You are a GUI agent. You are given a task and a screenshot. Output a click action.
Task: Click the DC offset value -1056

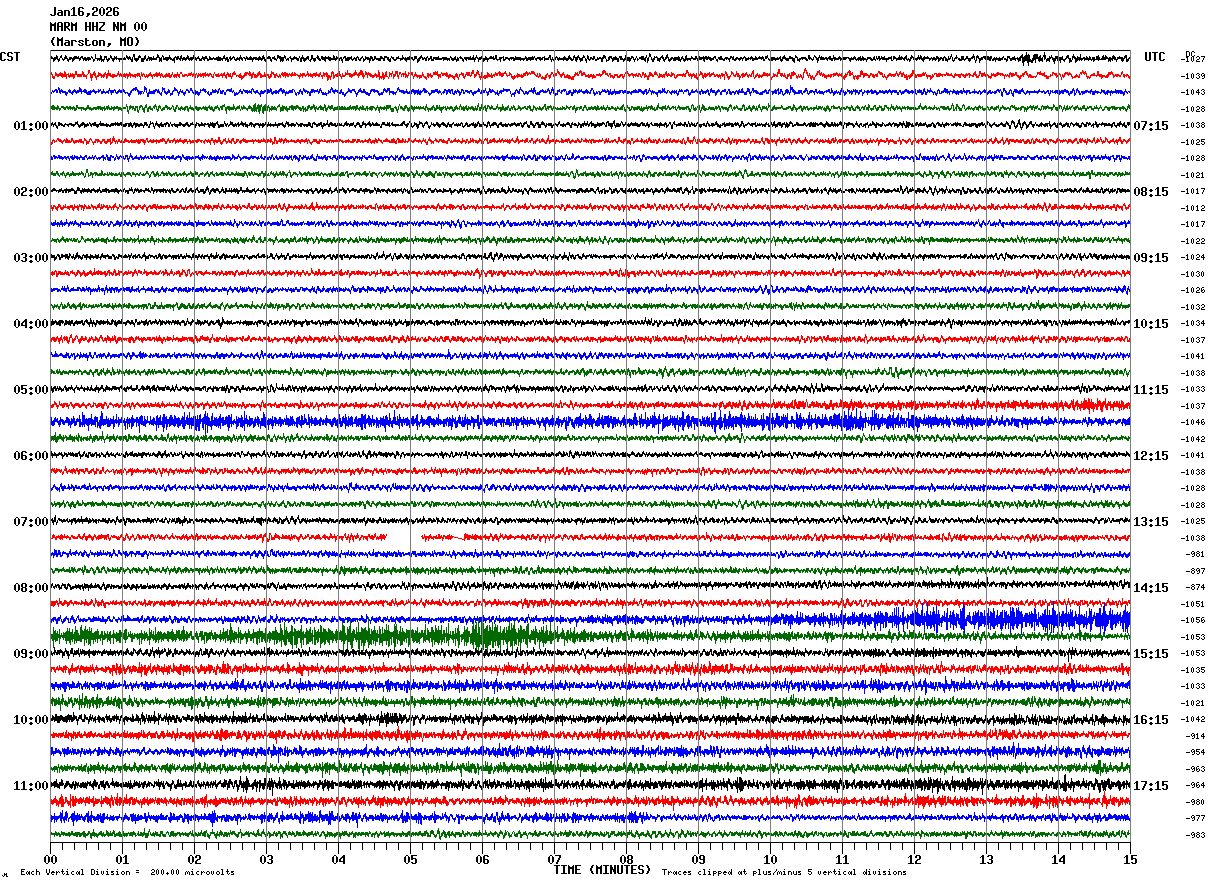pyautogui.click(x=1193, y=621)
